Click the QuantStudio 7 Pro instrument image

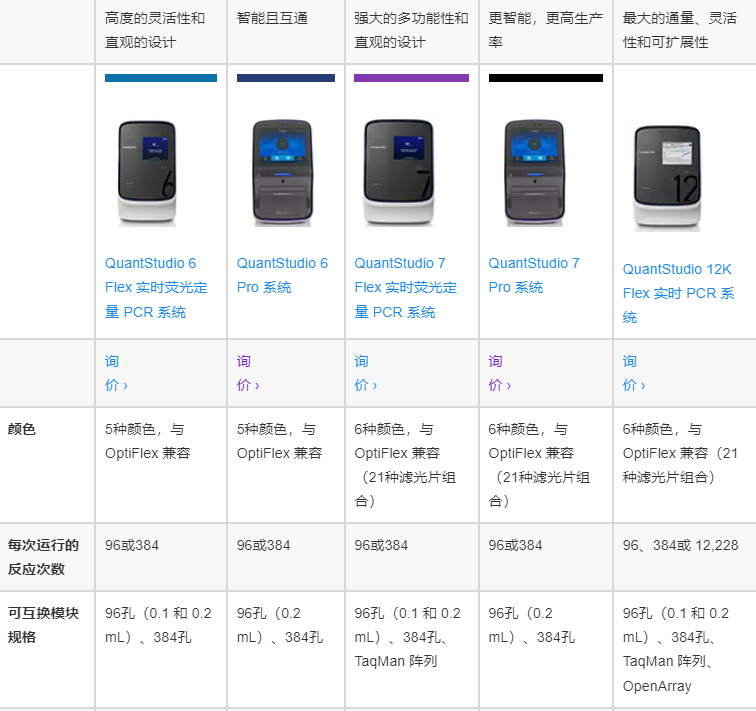(x=534, y=173)
